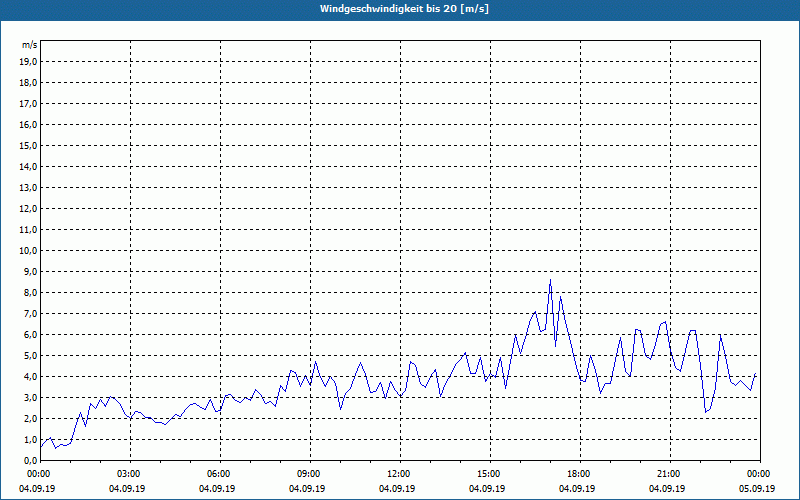Click the 18,0 y-axis label
Viewport: 800px width, 500px height.
(28, 83)
